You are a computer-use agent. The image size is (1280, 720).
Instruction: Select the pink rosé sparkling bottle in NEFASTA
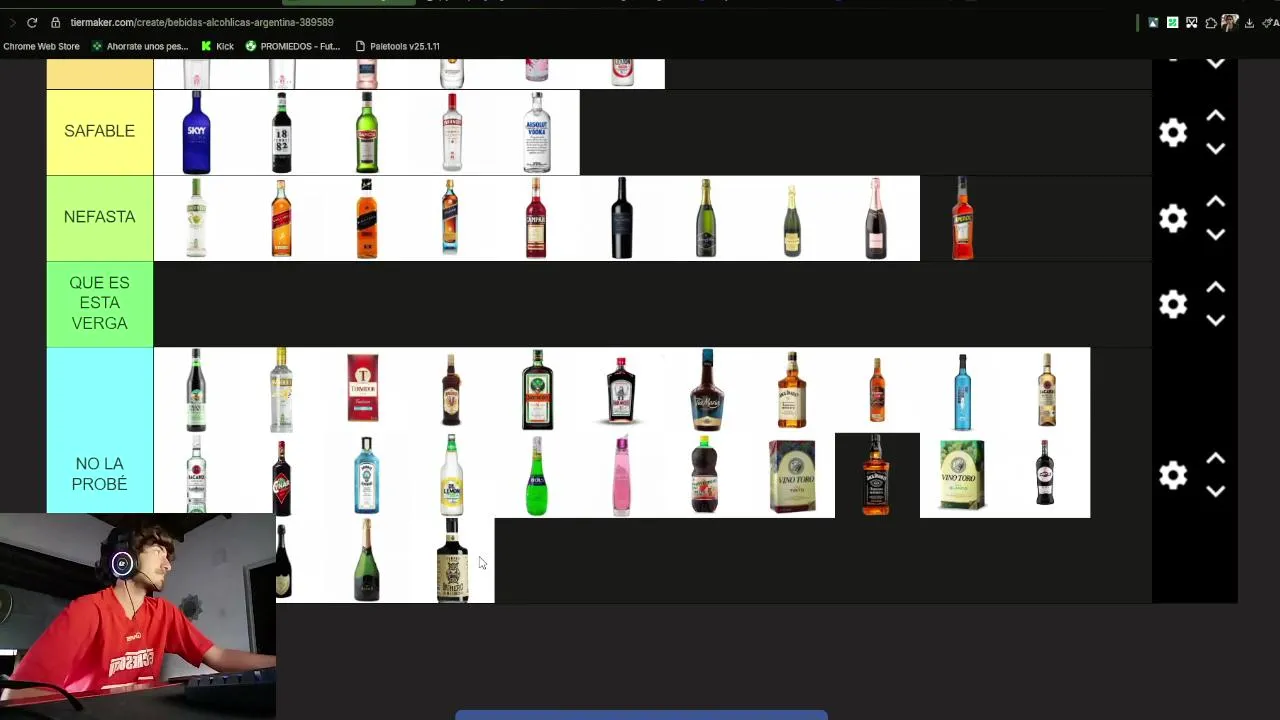point(877,218)
